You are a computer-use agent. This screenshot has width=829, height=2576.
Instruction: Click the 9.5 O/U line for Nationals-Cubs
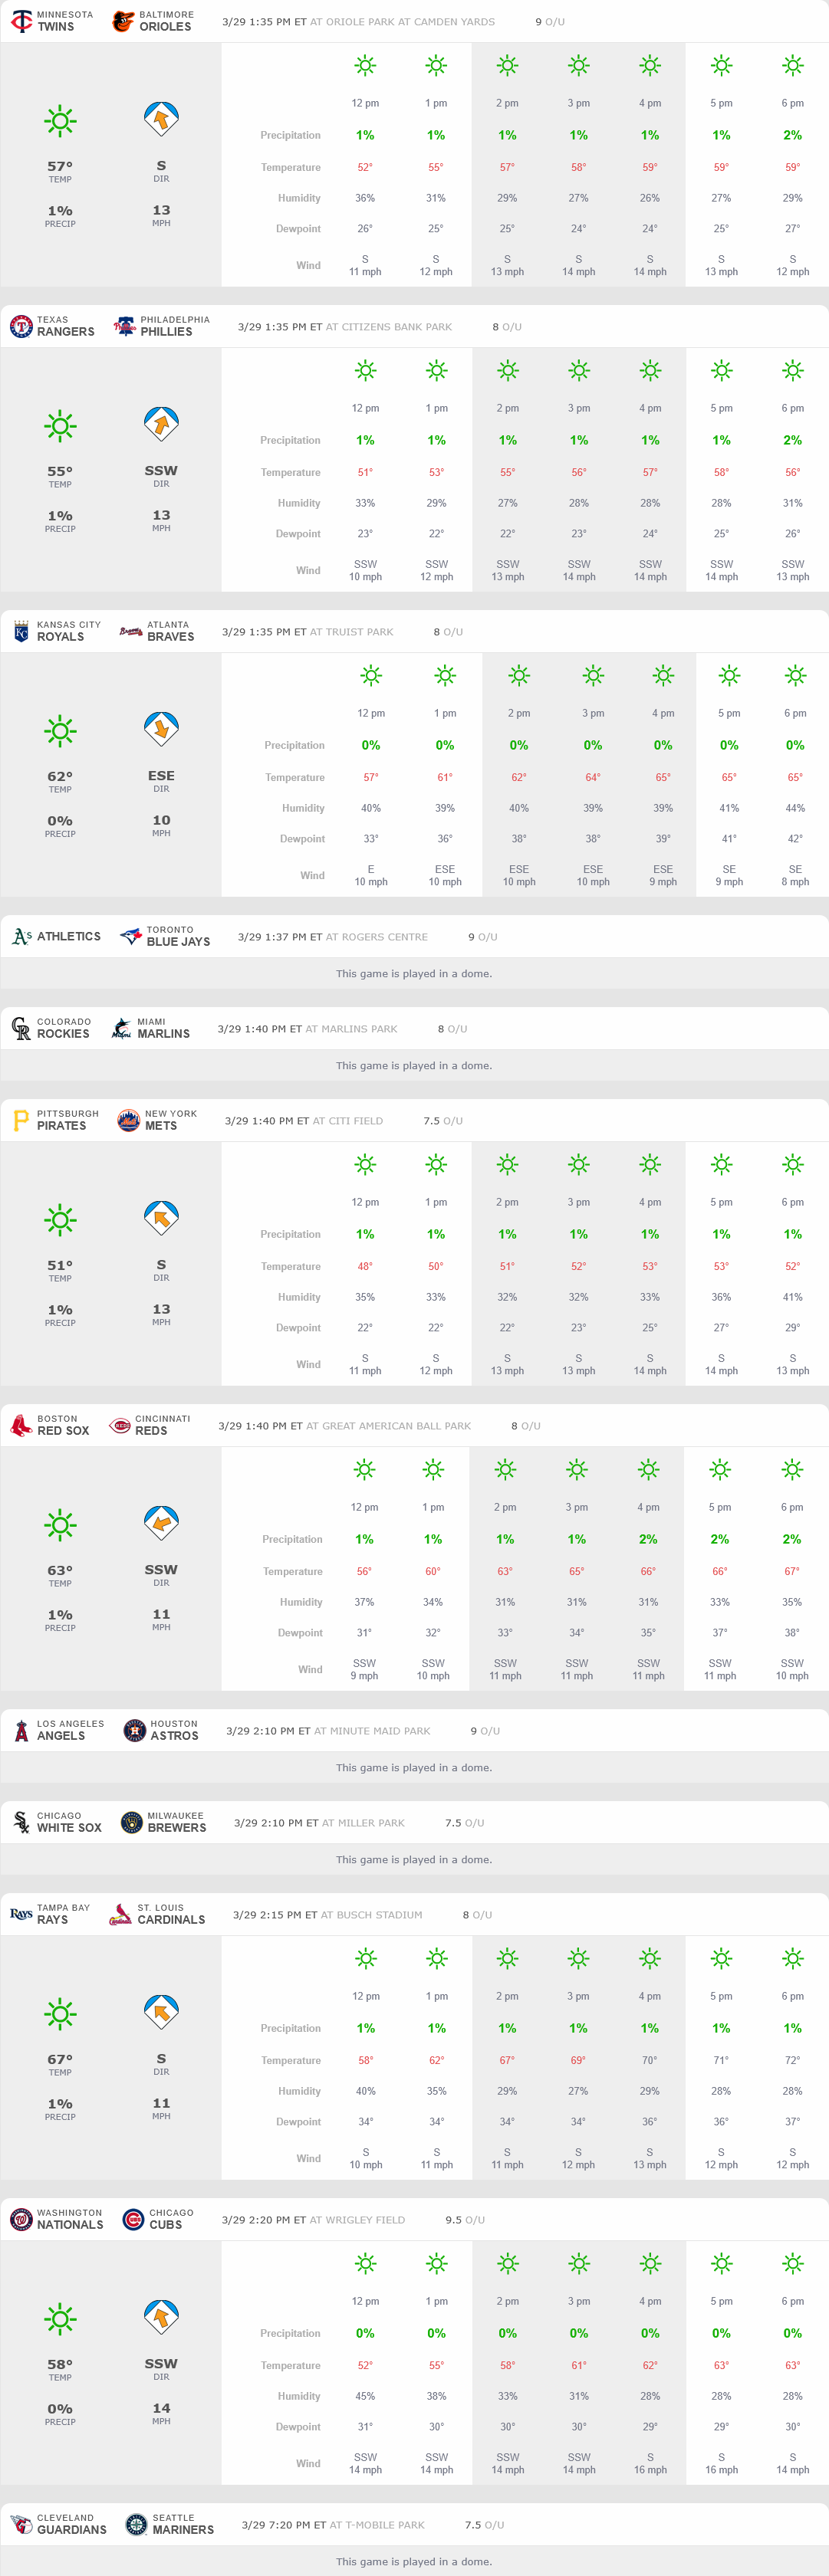(465, 2219)
